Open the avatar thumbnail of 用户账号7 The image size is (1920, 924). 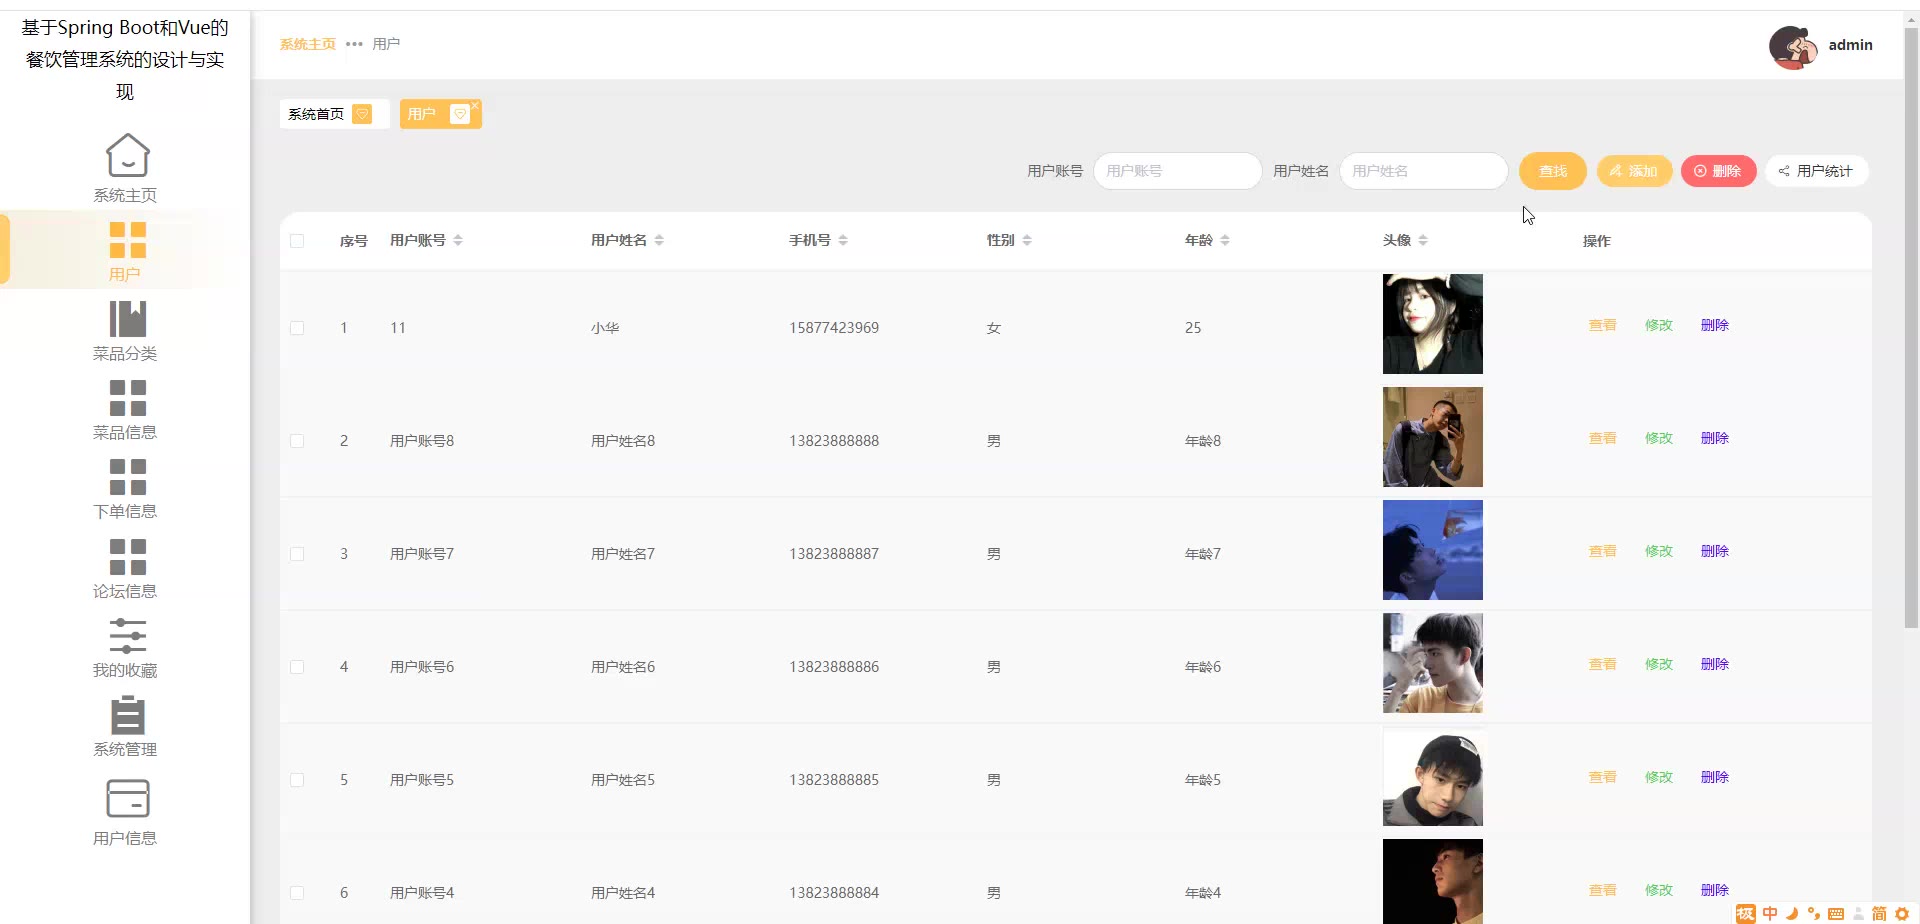coord(1432,550)
